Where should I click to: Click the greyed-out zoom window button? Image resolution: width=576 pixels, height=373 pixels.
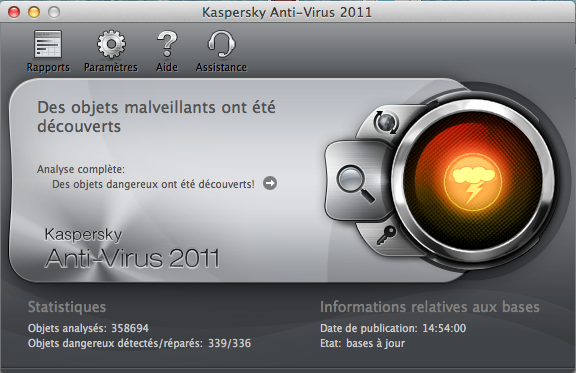pyautogui.click(x=54, y=12)
